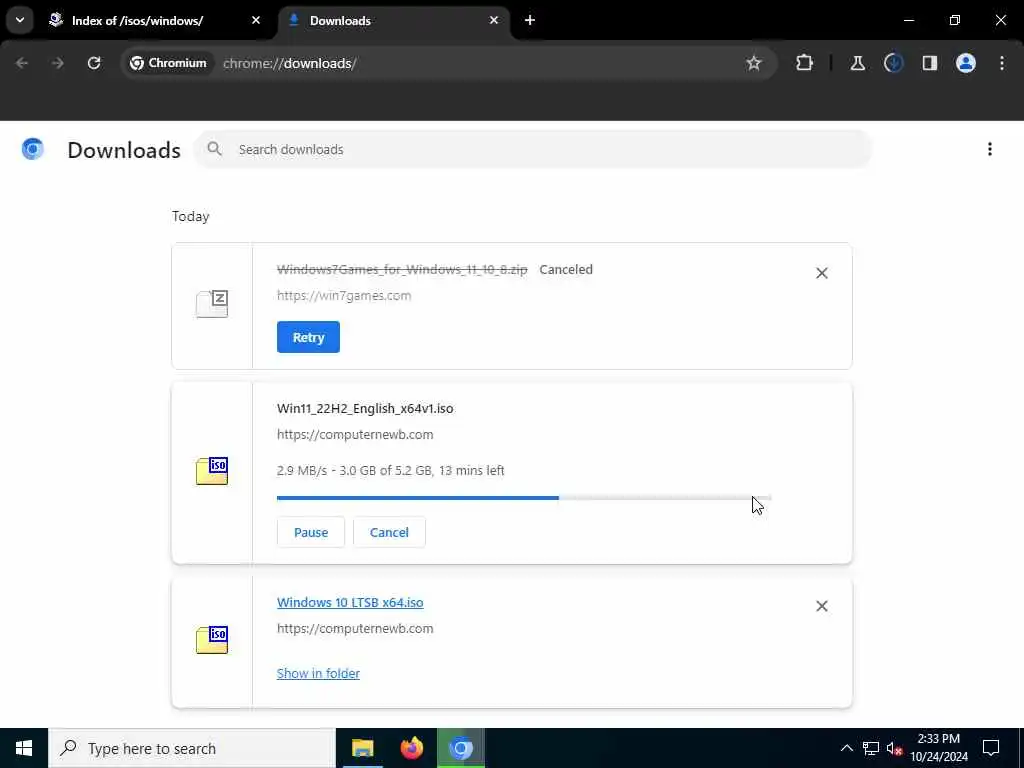
Task: Retry the Windows7Games zip download
Action: click(x=308, y=337)
